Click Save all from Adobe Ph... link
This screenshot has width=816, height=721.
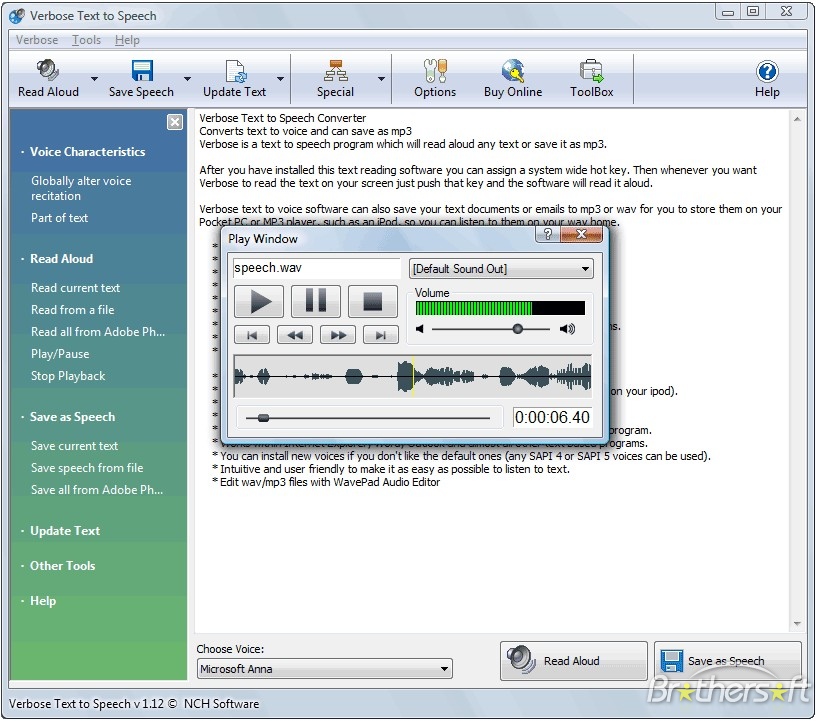pyautogui.click(x=97, y=490)
